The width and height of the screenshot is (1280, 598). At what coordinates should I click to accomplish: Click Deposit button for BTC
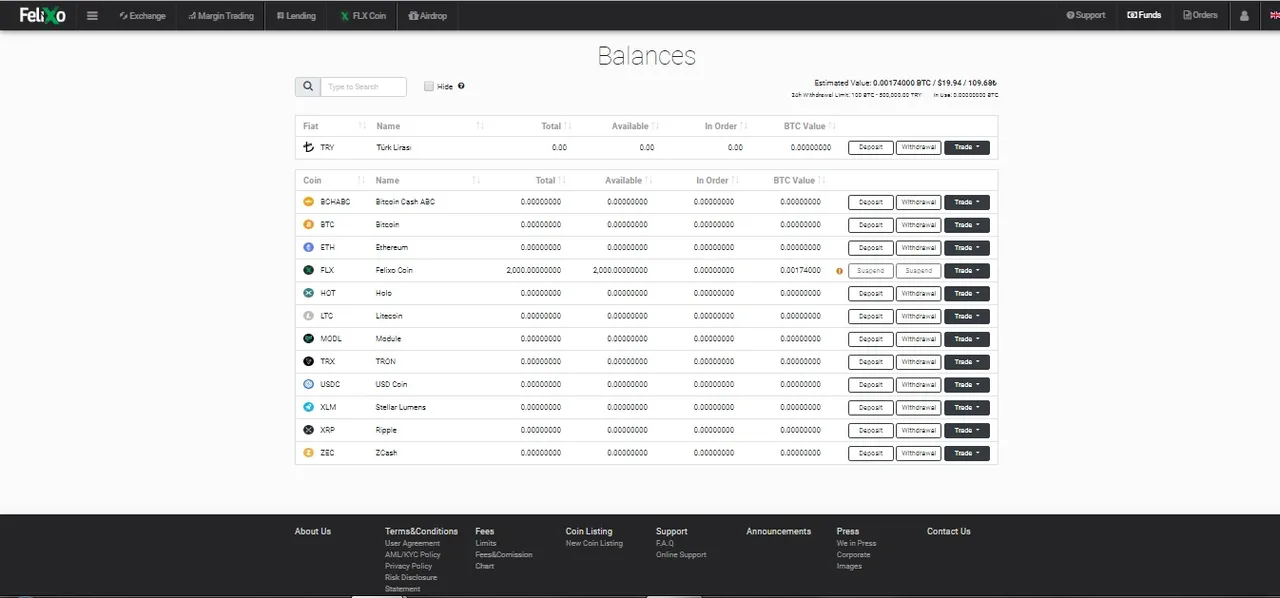tap(871, 225)
